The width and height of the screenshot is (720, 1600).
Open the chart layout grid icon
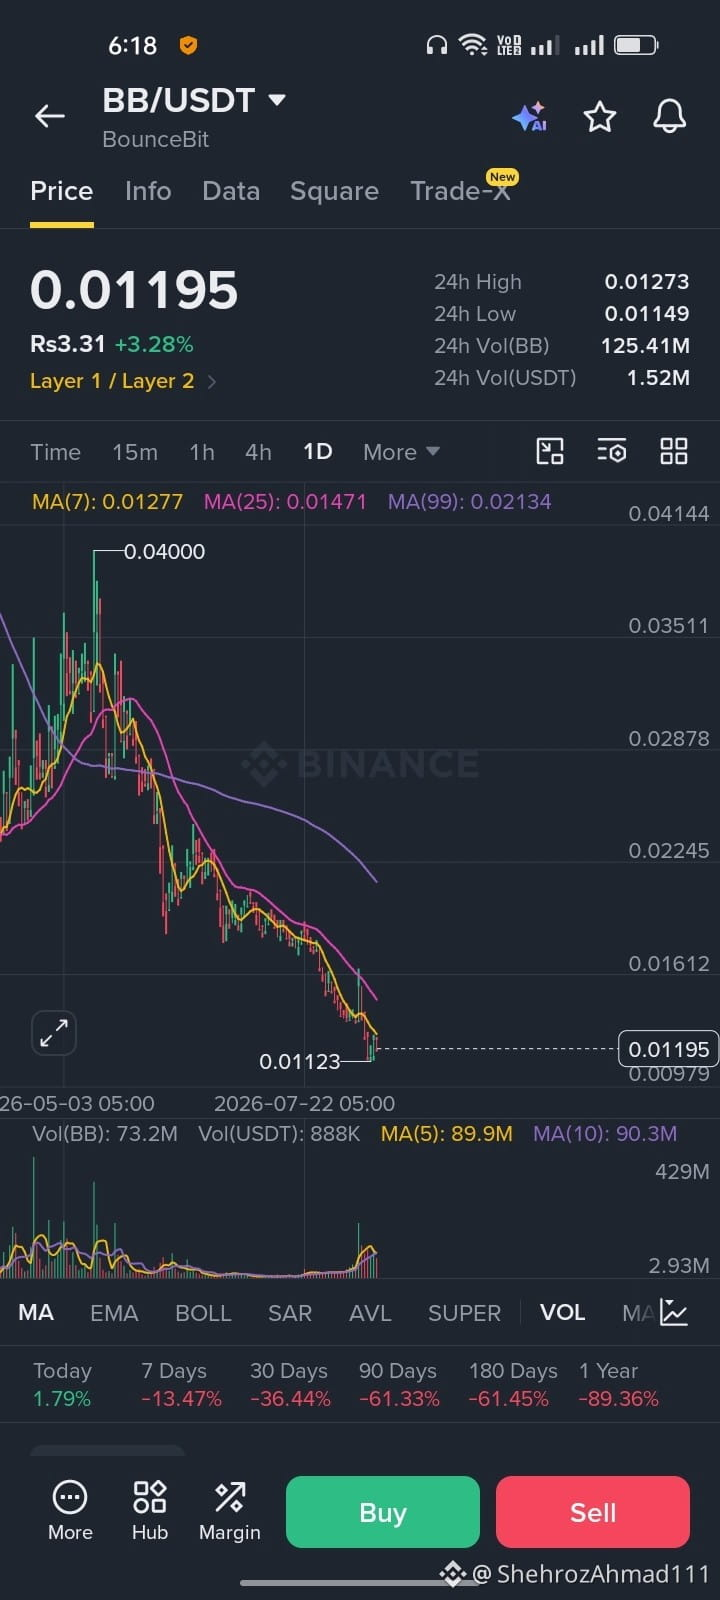674,452
